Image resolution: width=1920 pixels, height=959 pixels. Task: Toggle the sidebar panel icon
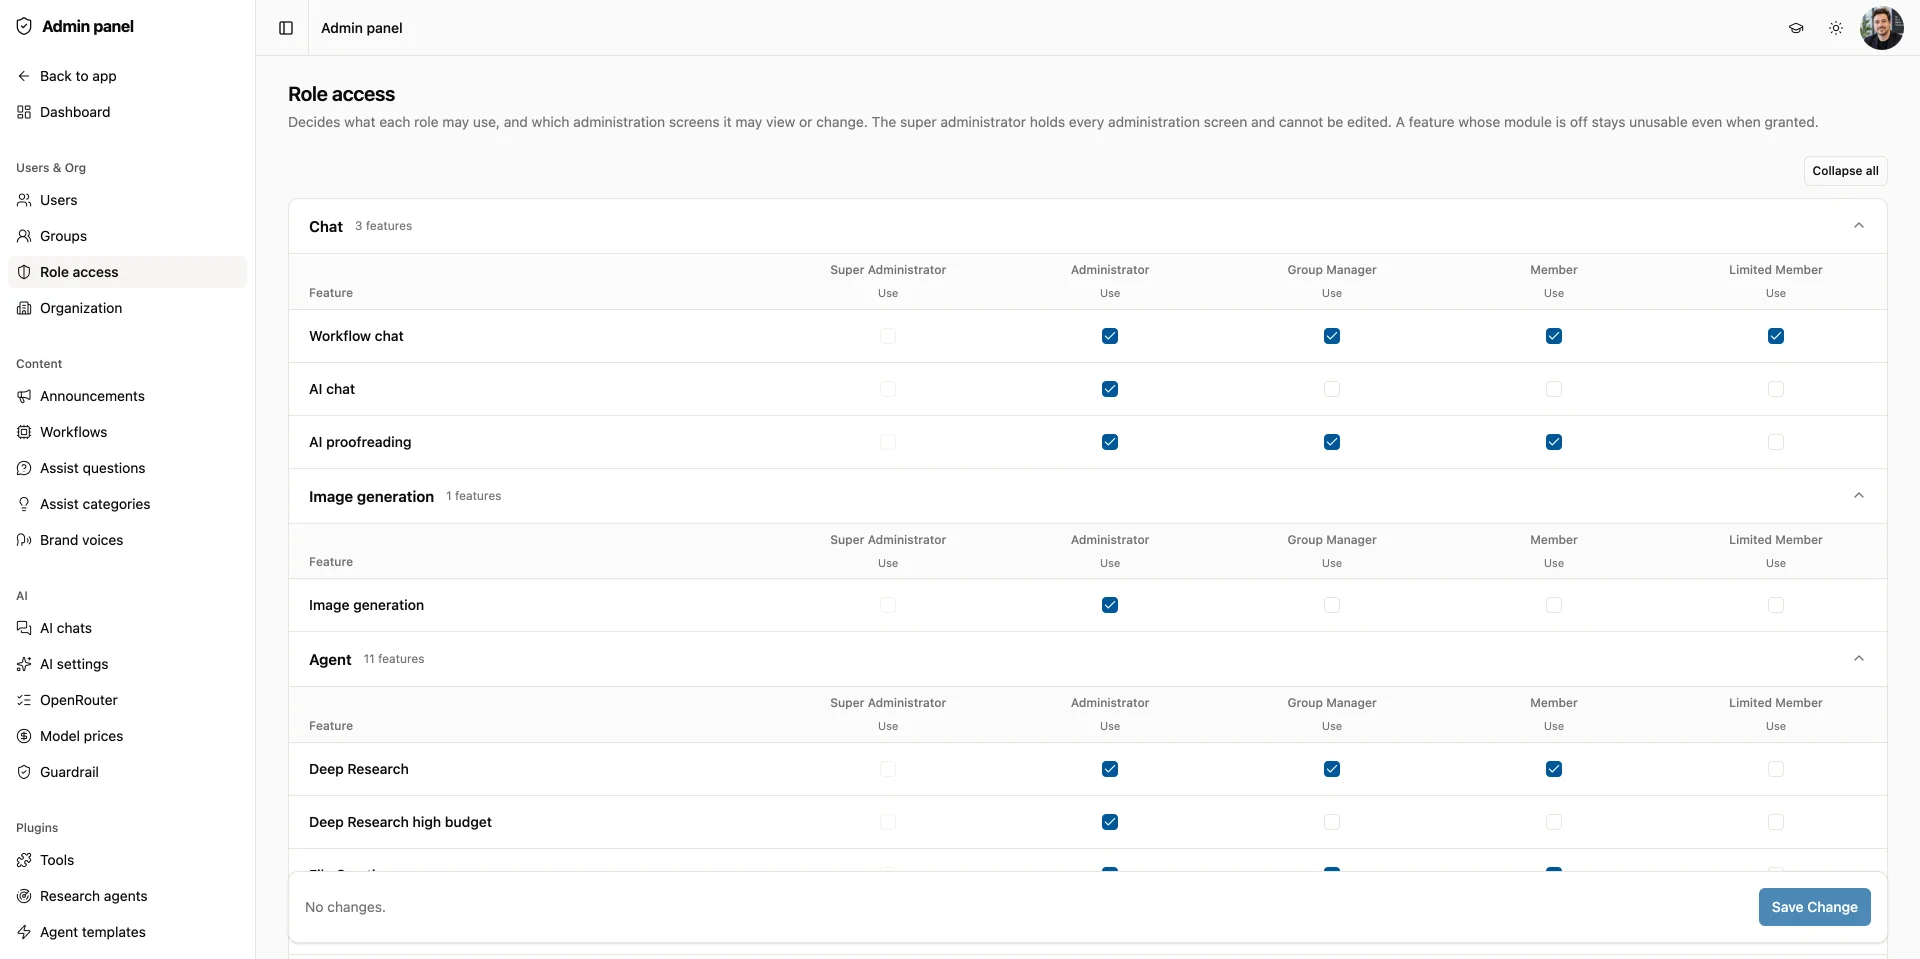pos(286,28)
